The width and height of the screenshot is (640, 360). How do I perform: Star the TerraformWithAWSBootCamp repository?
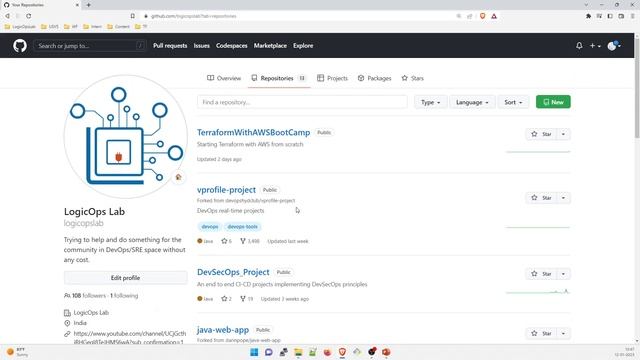pos(541,134)
